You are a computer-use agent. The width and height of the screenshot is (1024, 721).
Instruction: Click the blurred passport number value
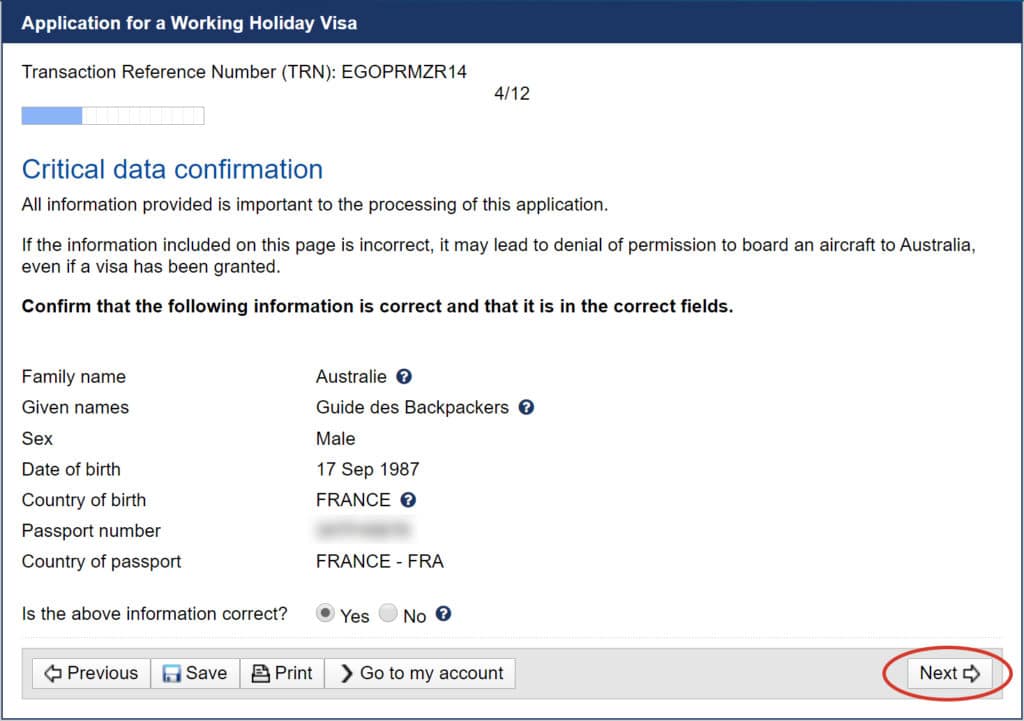pyautogui.click(x=363, y=530)
